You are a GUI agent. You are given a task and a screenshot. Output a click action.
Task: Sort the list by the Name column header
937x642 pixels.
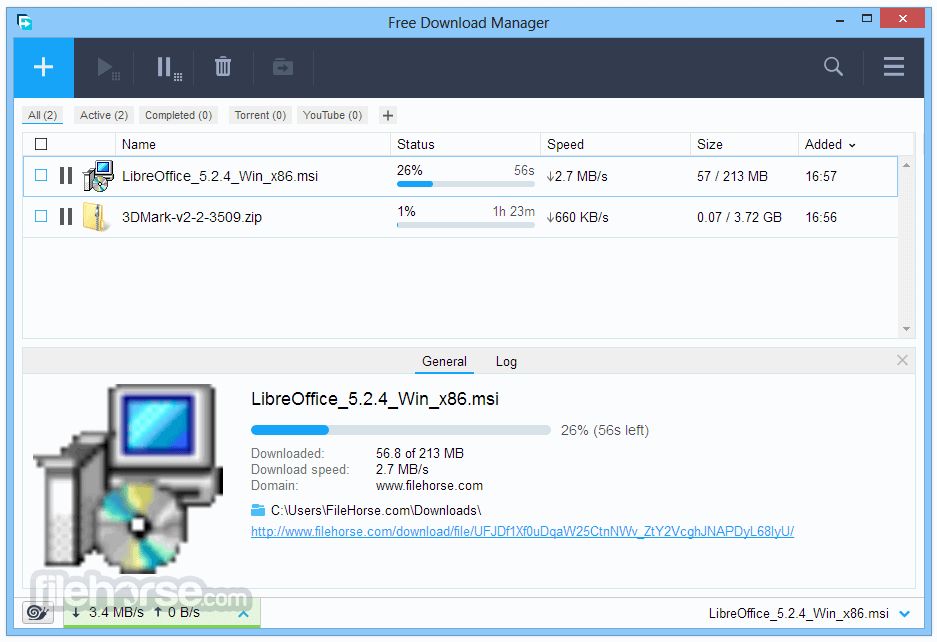tap(253, 145)
